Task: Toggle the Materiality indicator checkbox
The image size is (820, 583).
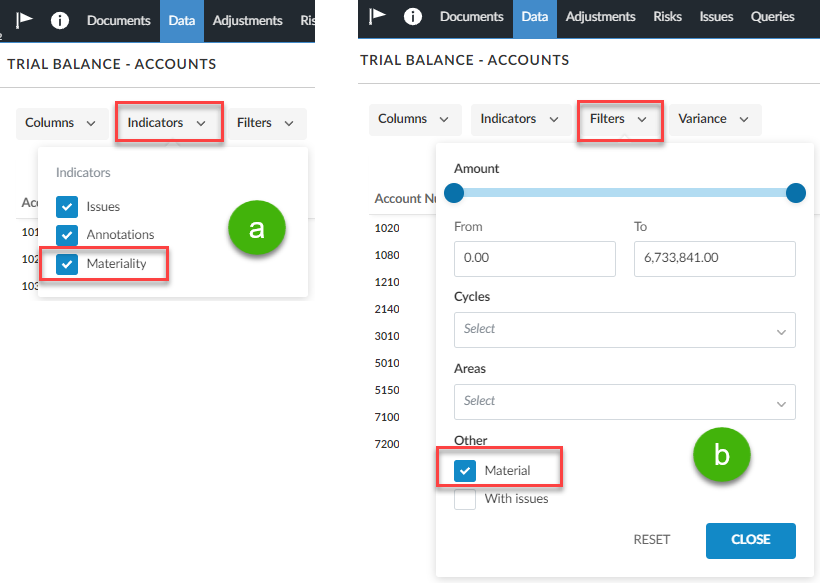Action: 67,264
